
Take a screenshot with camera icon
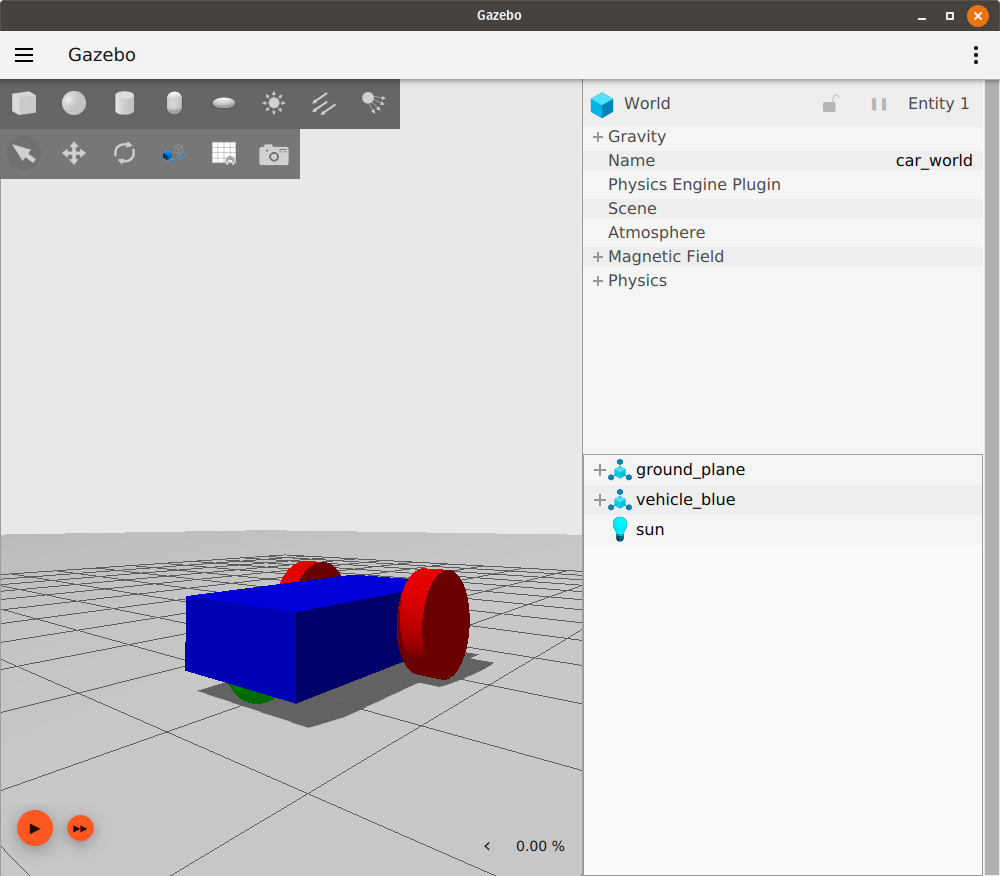[x=274, y=154]
